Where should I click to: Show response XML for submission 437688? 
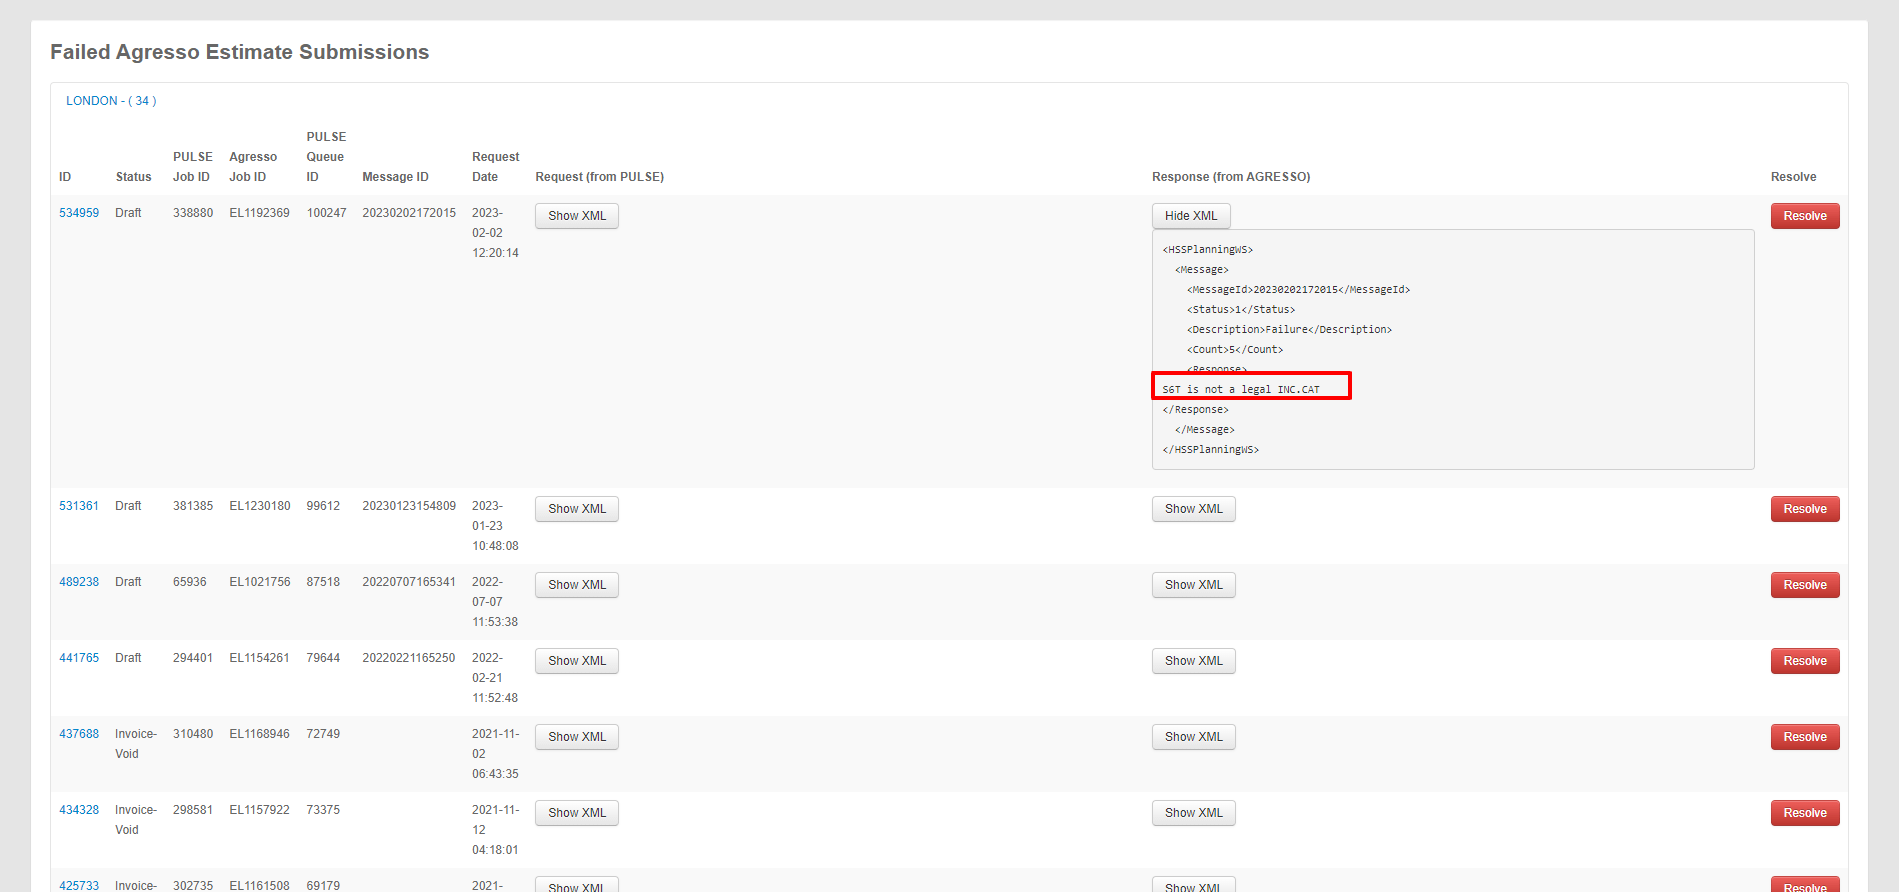[x=1193, y=737]
